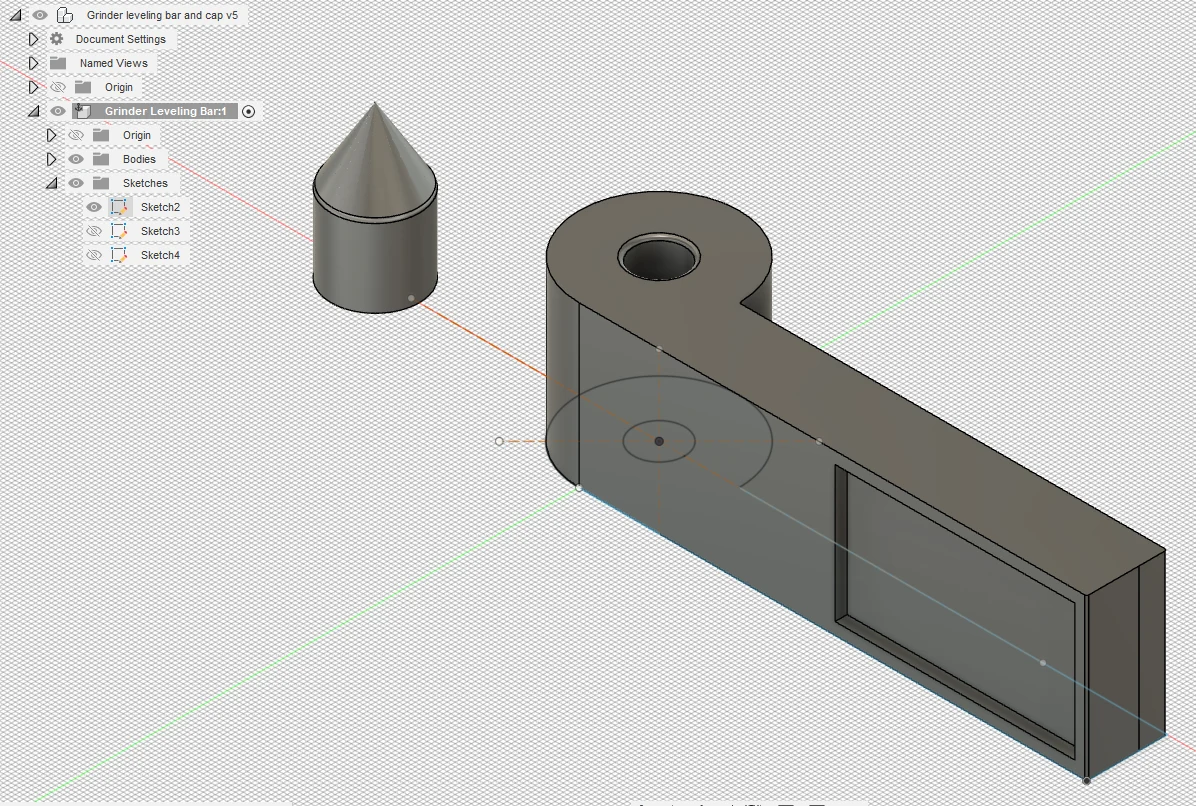This screenshot has width=1196, height=806.
Task: Click the Sketch3 sketch icon
Action: tap(119, 231)
